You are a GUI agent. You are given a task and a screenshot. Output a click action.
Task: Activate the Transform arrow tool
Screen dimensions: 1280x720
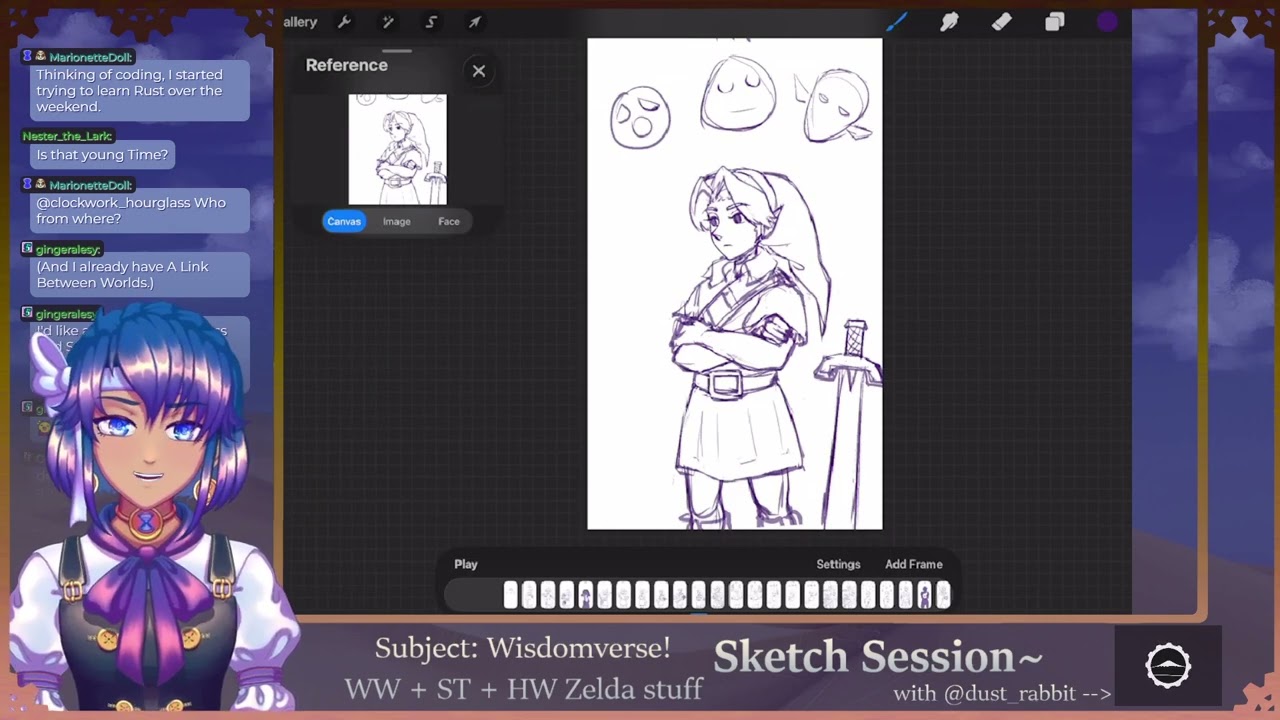tap(475, 22)
